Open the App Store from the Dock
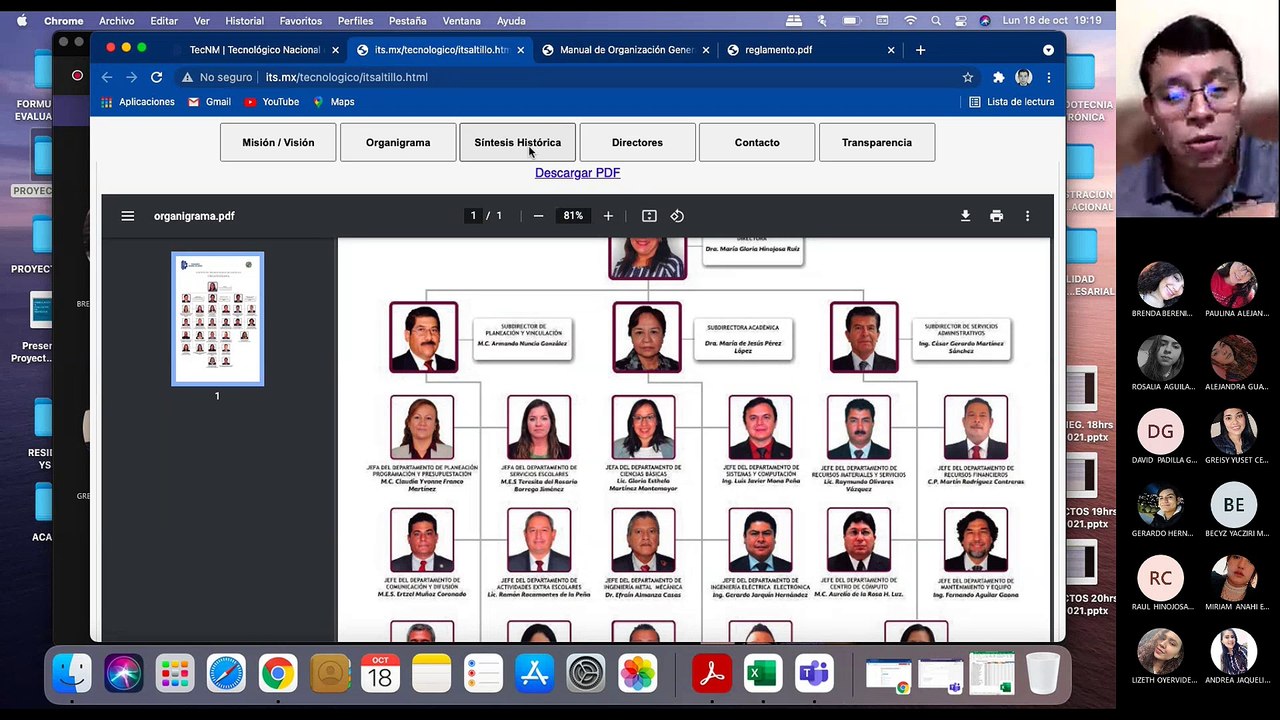The height and width of the screenshot is (720, 1280). pyautogui.click(x=534, y=674)
